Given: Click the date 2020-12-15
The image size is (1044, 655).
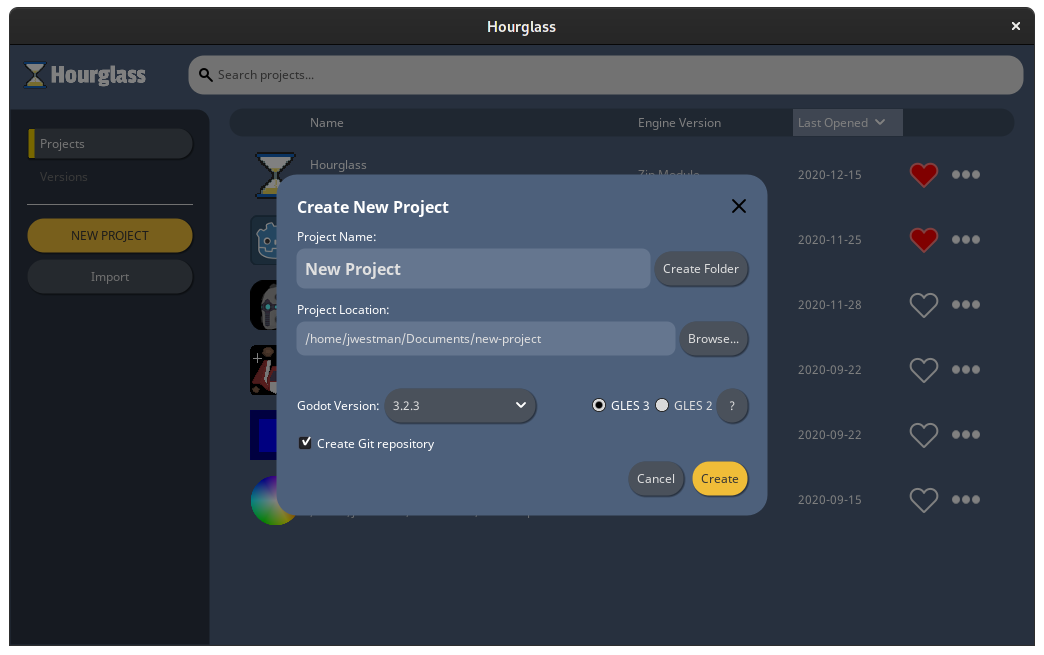Looking at the screenshot, I should (x=830, y=175).
